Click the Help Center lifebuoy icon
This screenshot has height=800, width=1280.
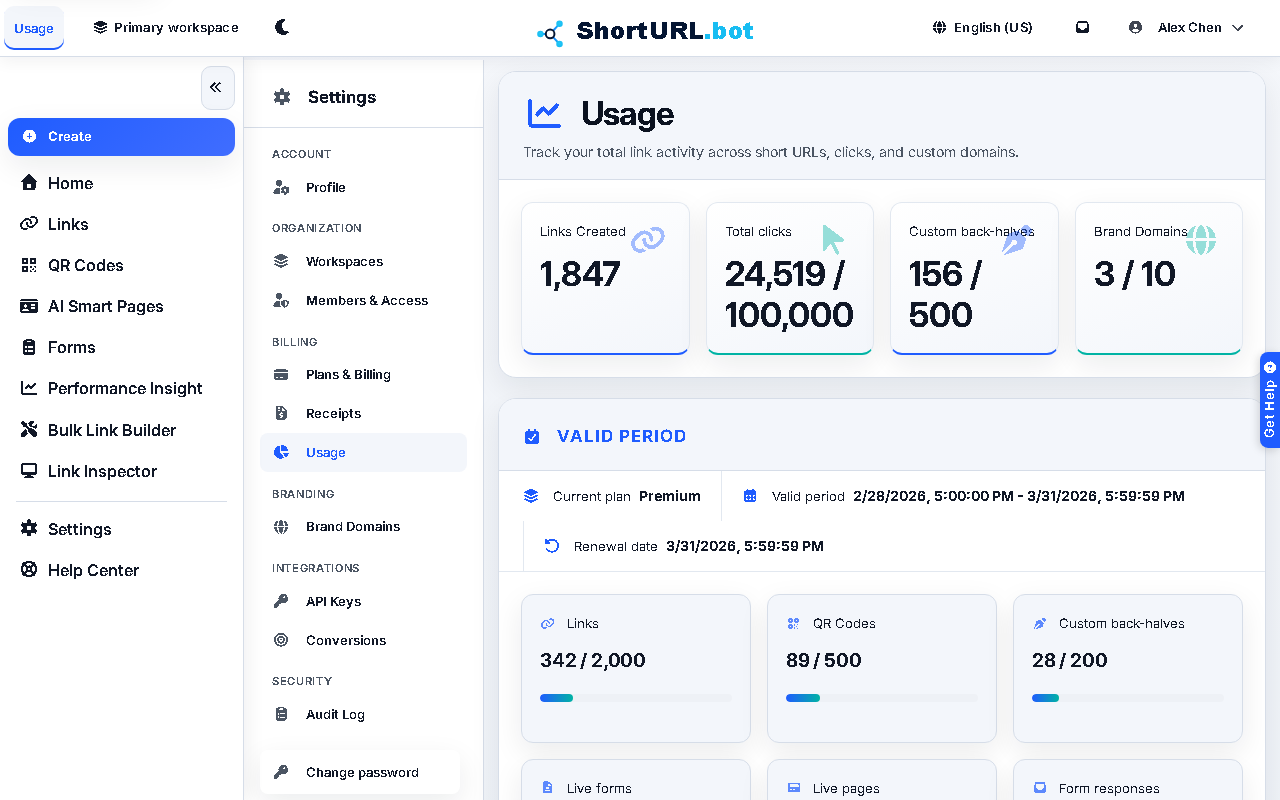(29, 570)
